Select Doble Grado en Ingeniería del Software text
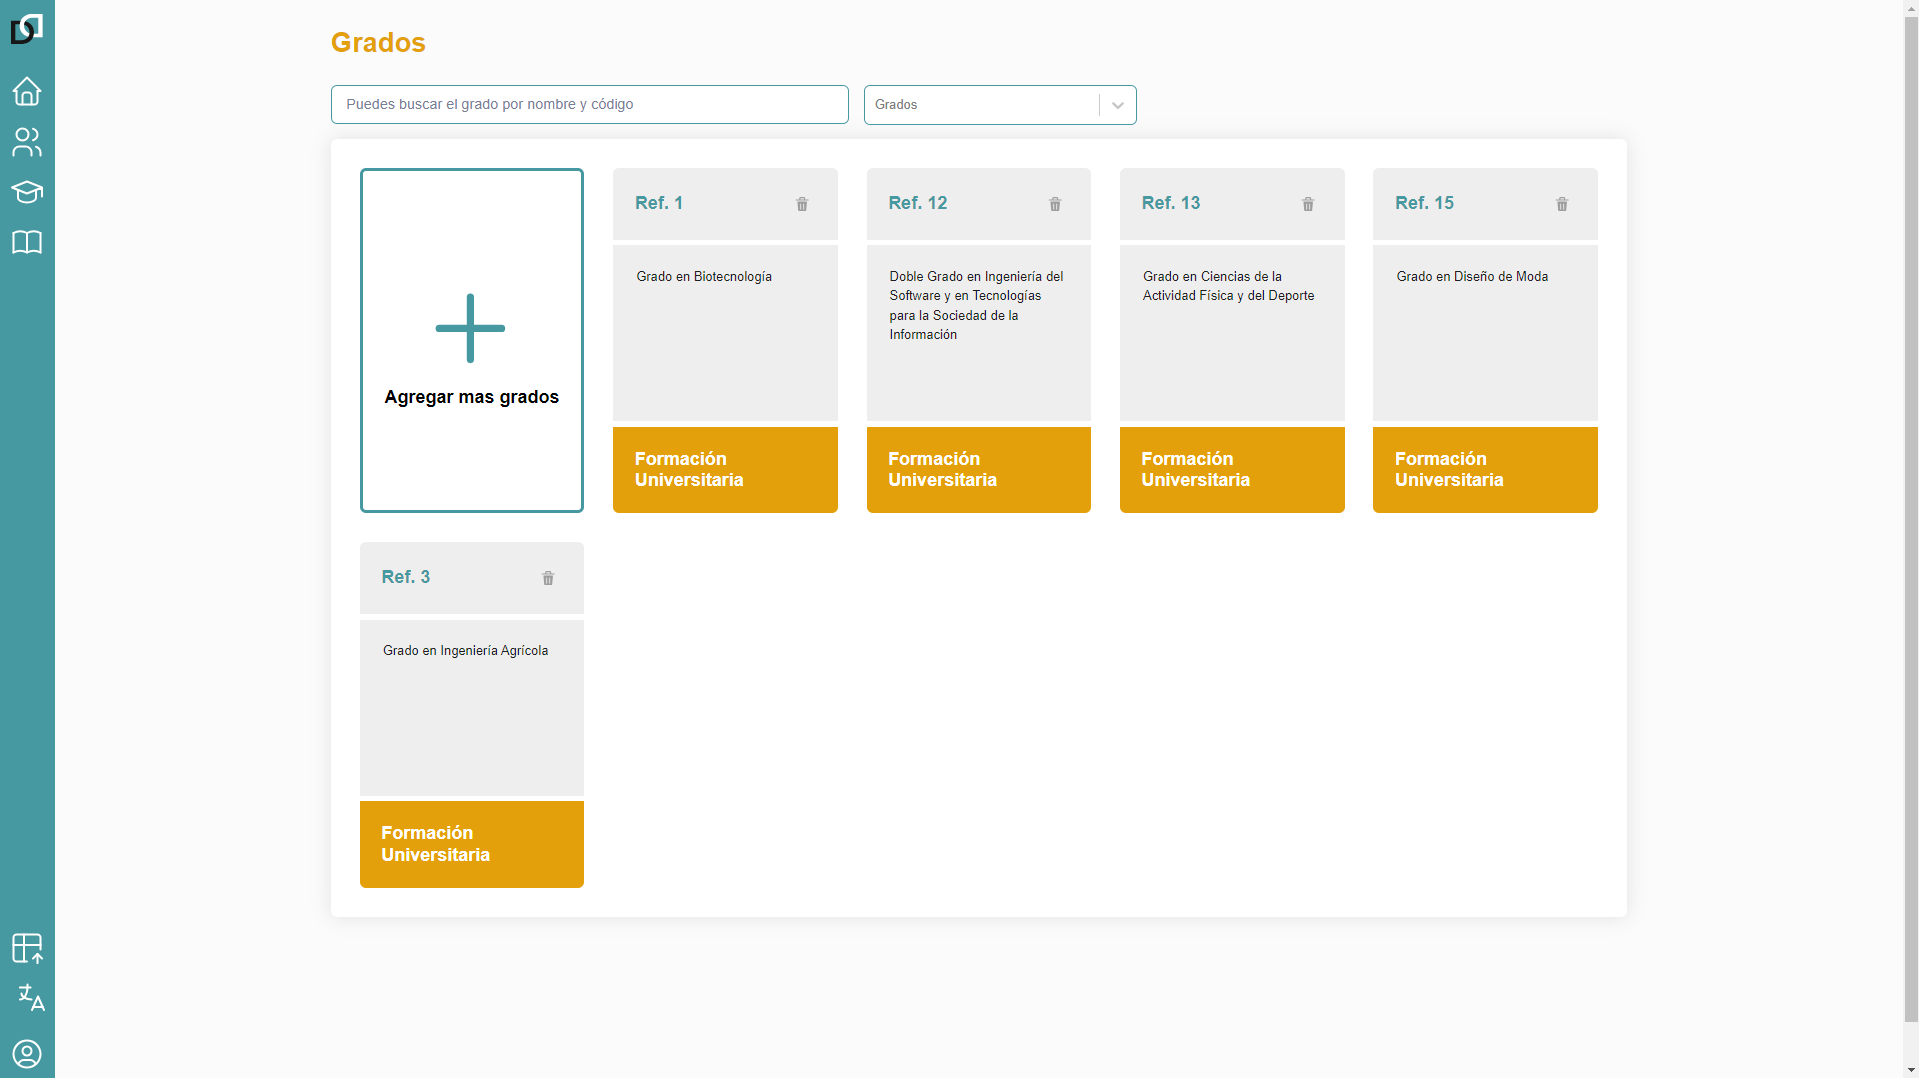Viewport: 1919px width, 1078px height. [976, 305]
